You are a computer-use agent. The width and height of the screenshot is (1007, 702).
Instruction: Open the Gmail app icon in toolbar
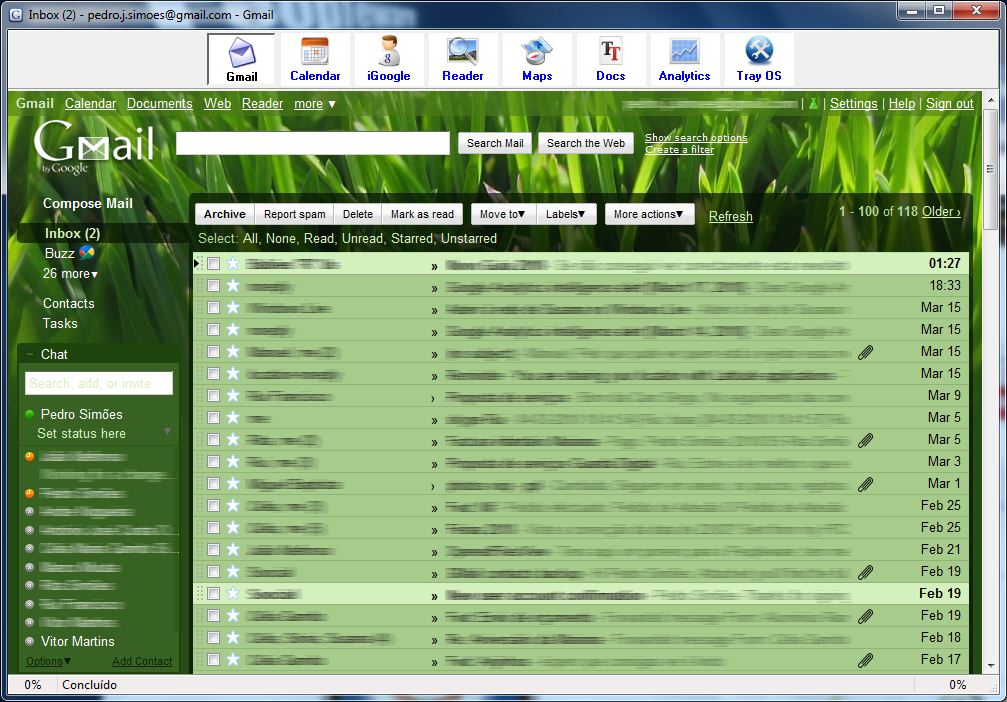[241, 52]
